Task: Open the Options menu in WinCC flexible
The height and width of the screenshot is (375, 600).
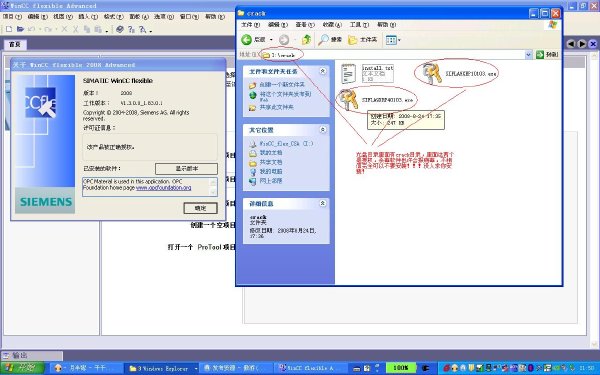Action: (x=163, y=17)
